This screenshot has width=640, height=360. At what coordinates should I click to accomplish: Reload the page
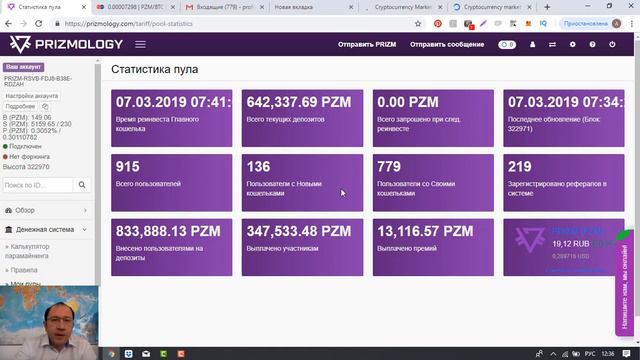38,24
